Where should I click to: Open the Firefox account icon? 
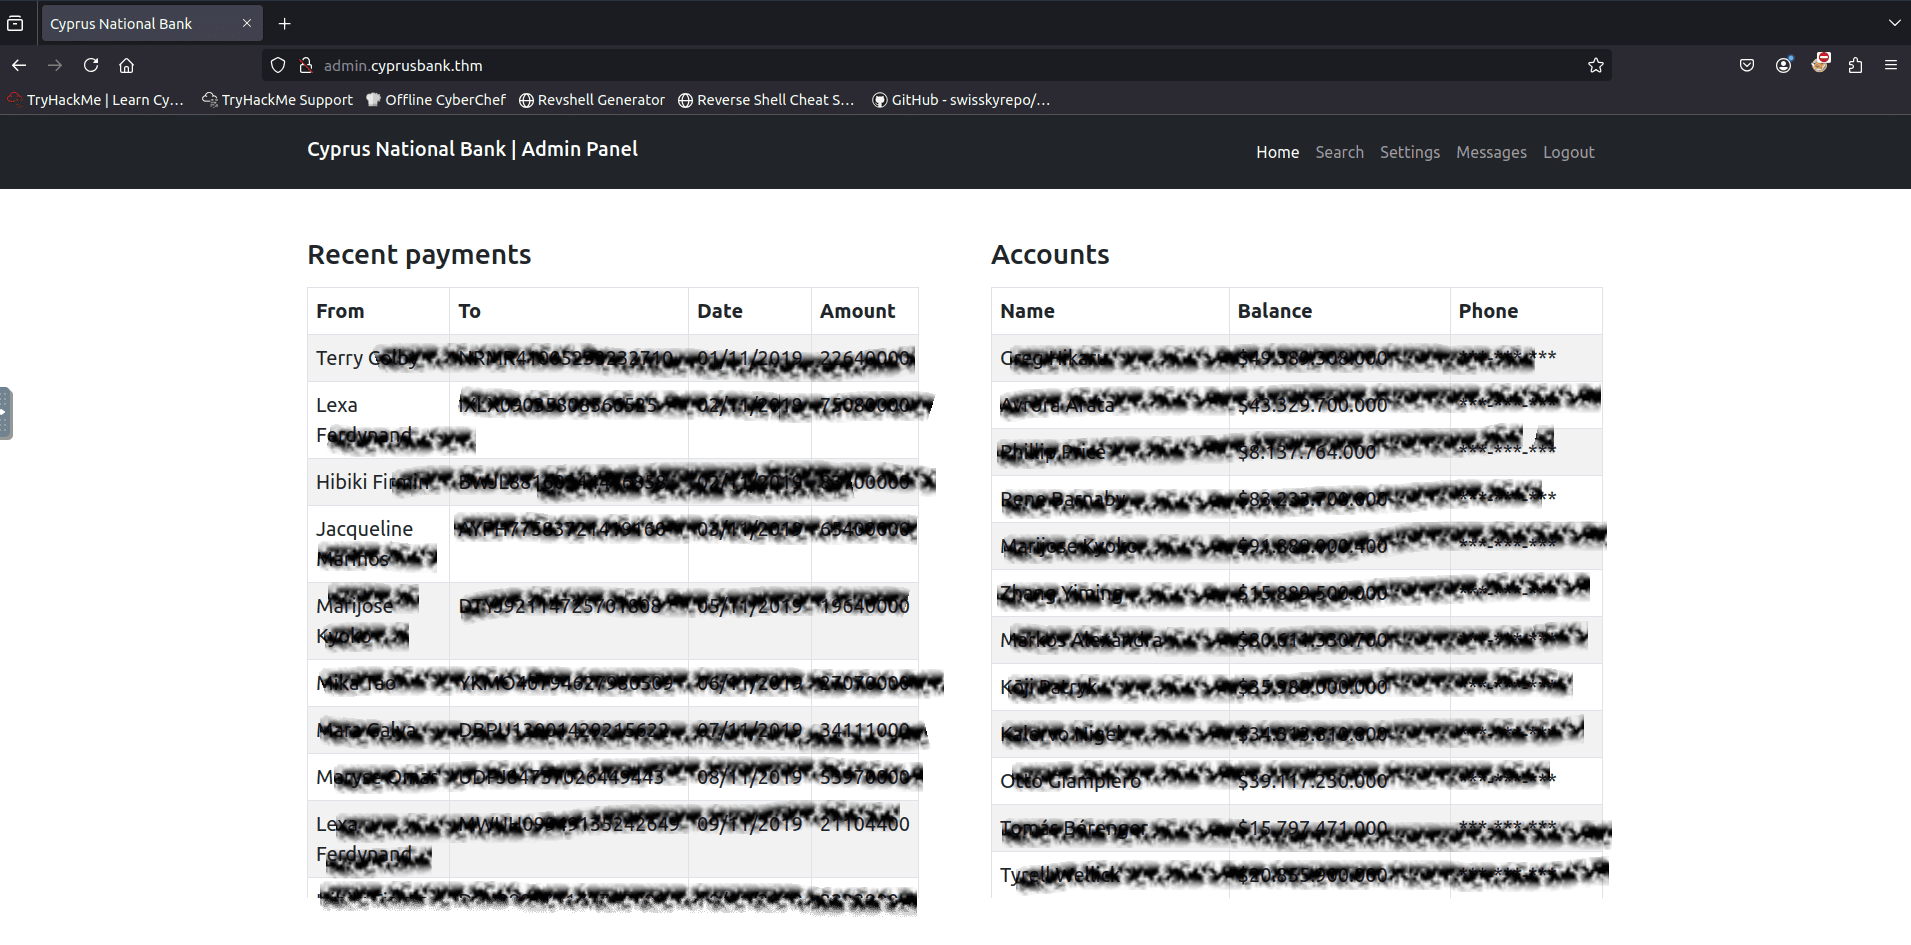(x=1783, y=65)
